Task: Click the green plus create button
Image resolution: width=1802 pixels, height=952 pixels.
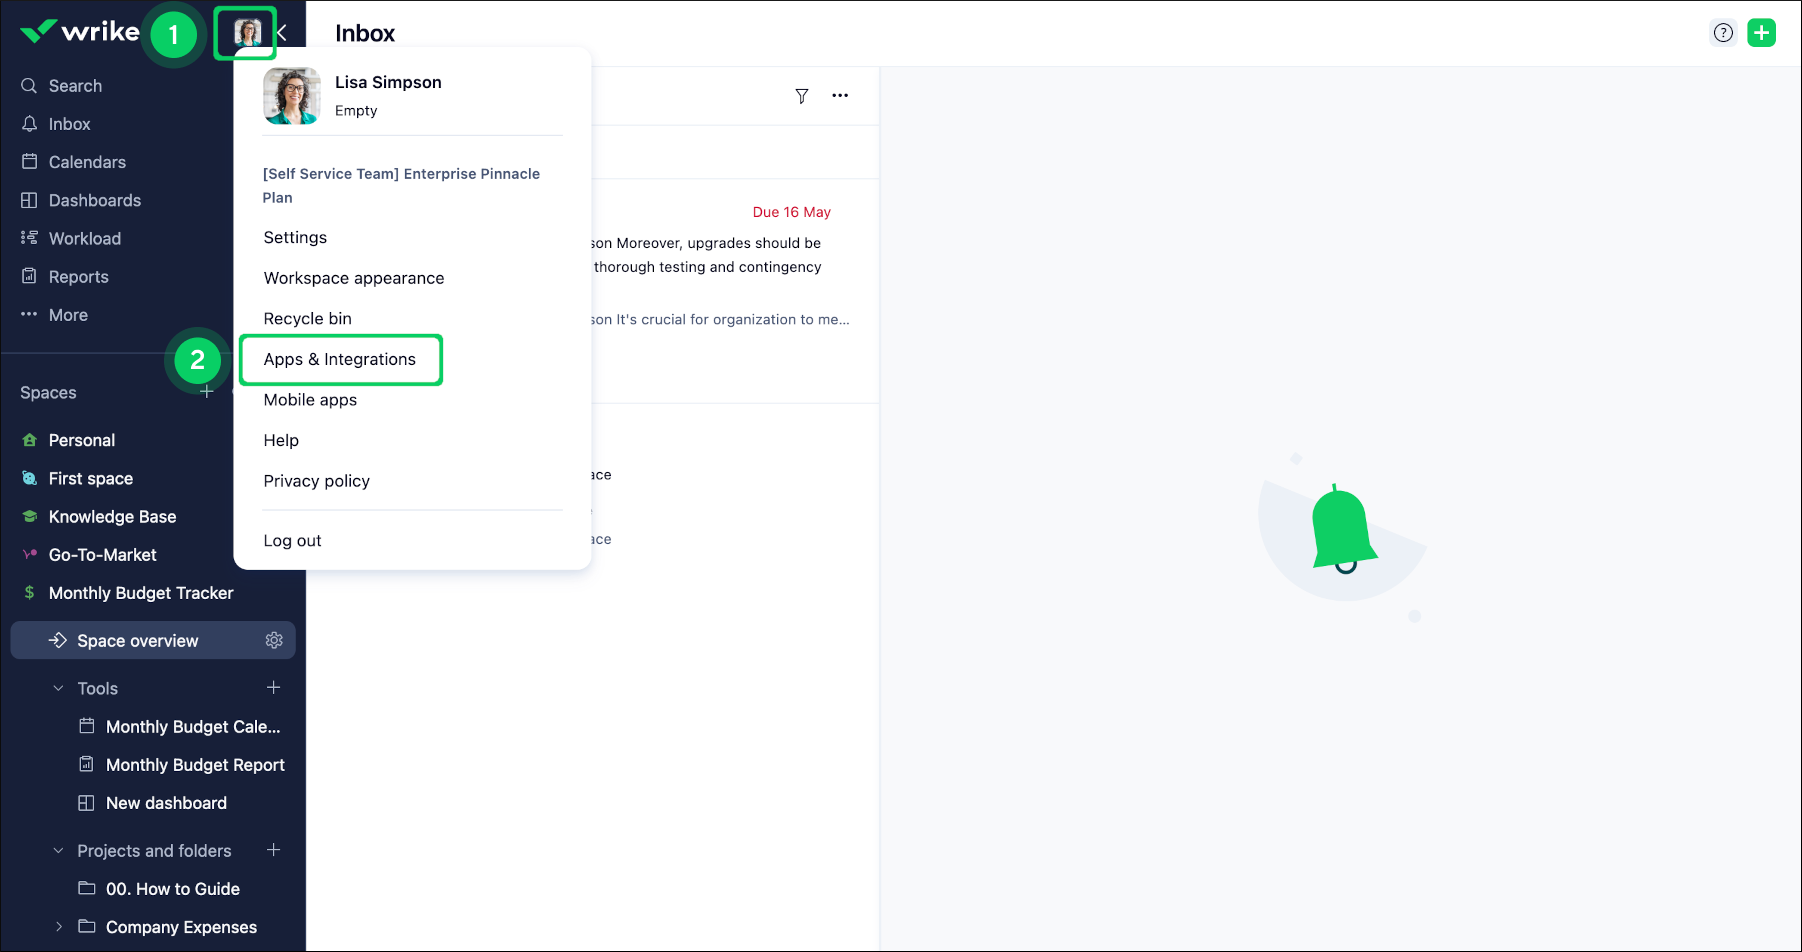Action: pyautogui.click(x=1762, y=32)
